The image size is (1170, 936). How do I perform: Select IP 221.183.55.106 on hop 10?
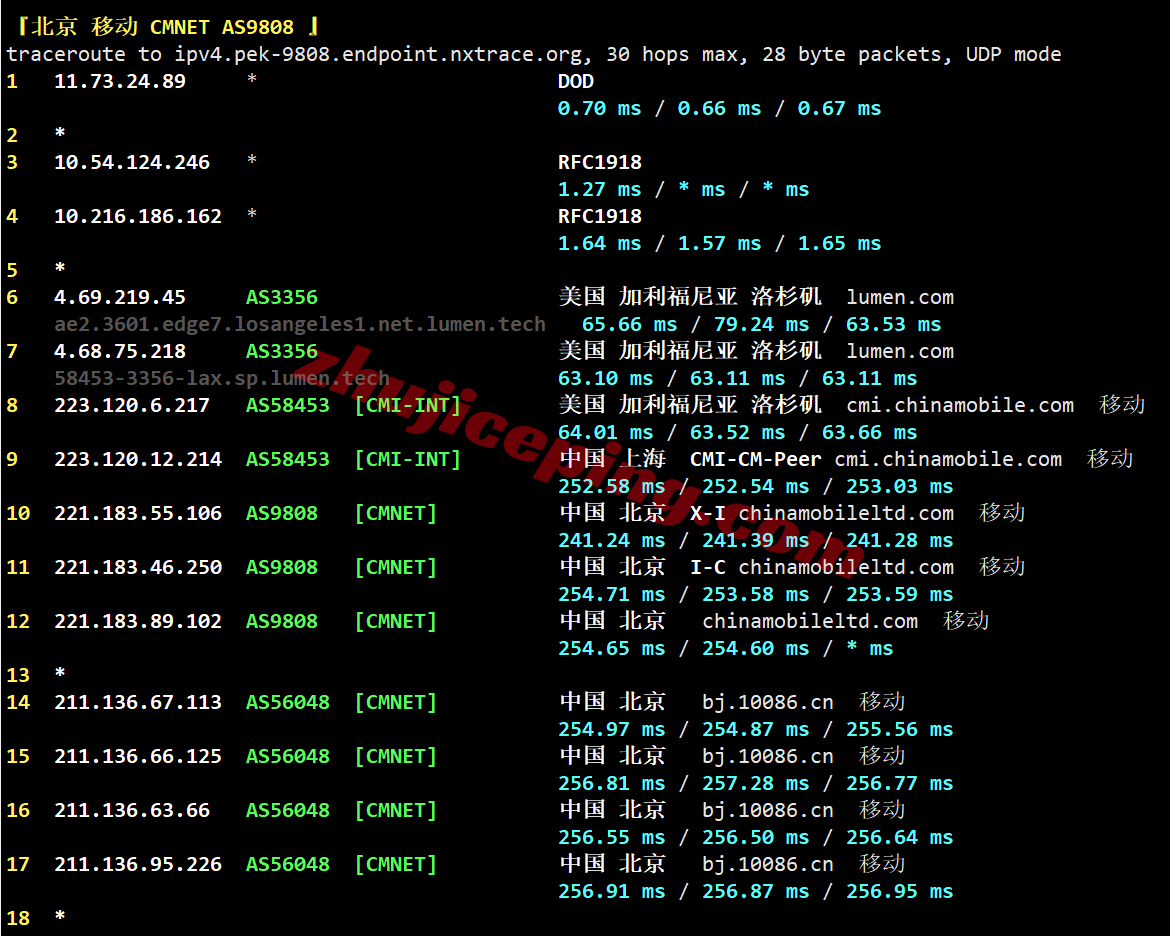[x=137, y=514]
